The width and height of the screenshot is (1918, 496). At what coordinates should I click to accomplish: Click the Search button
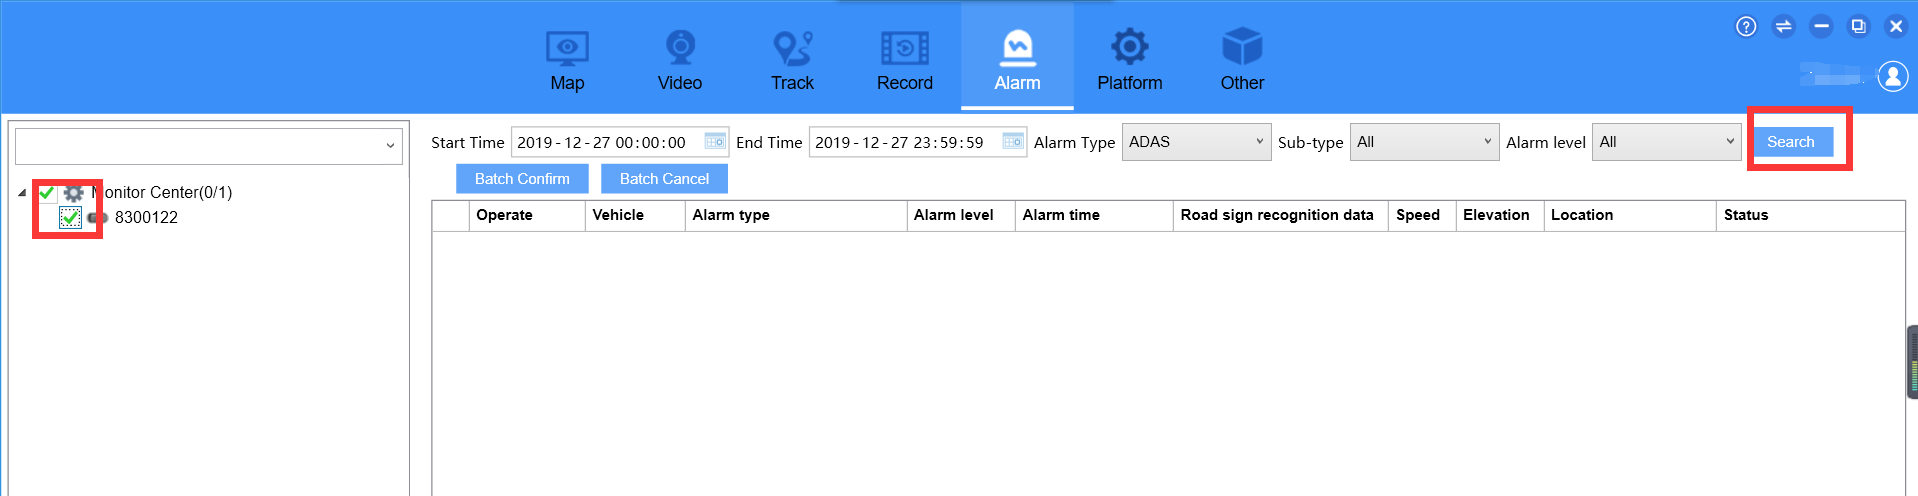(1791, 142)
